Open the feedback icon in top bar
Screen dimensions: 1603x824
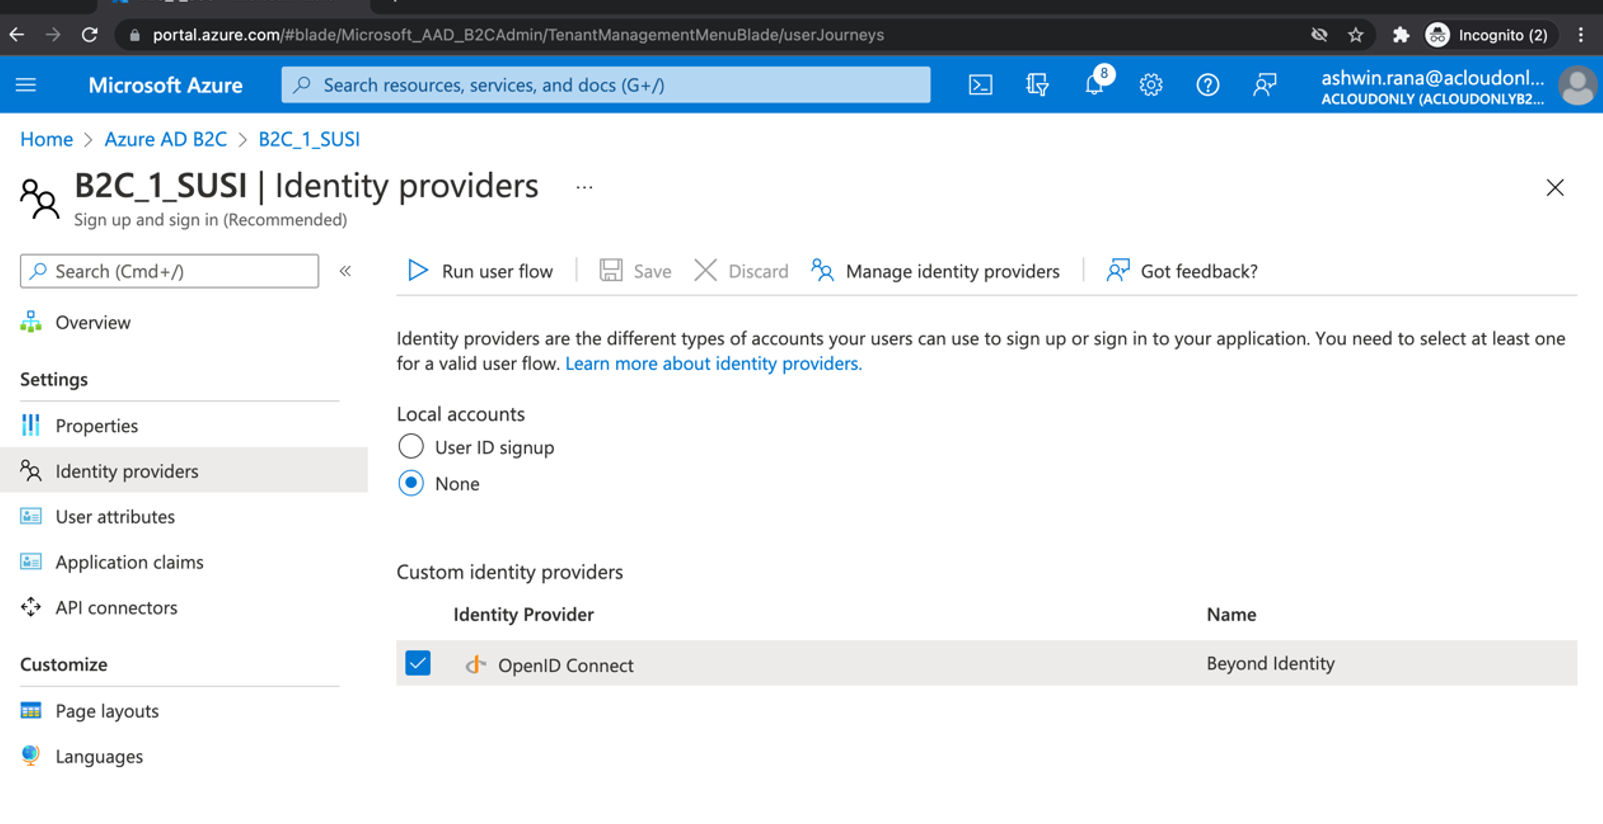tap(1264, 85)
